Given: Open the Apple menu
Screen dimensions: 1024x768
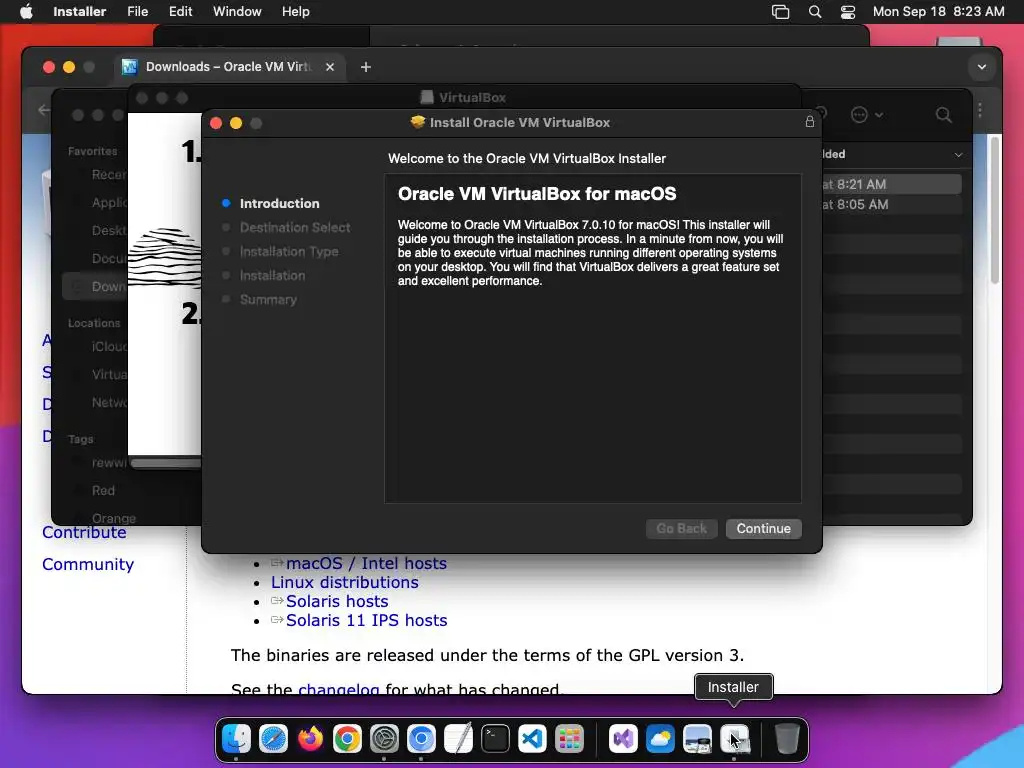Looking at the screenshot, I should pos(26,12).
